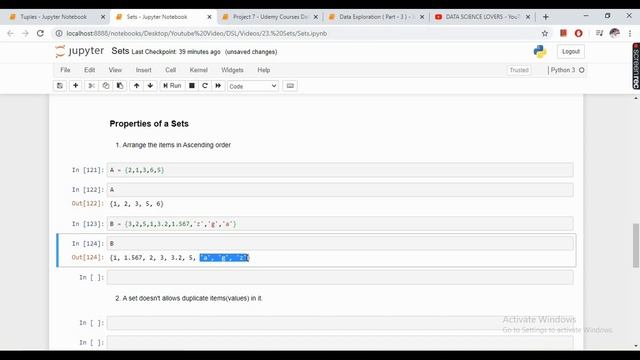Select cell In [123] defining set B
Screen dimensions: 640x360
point(340,224)
